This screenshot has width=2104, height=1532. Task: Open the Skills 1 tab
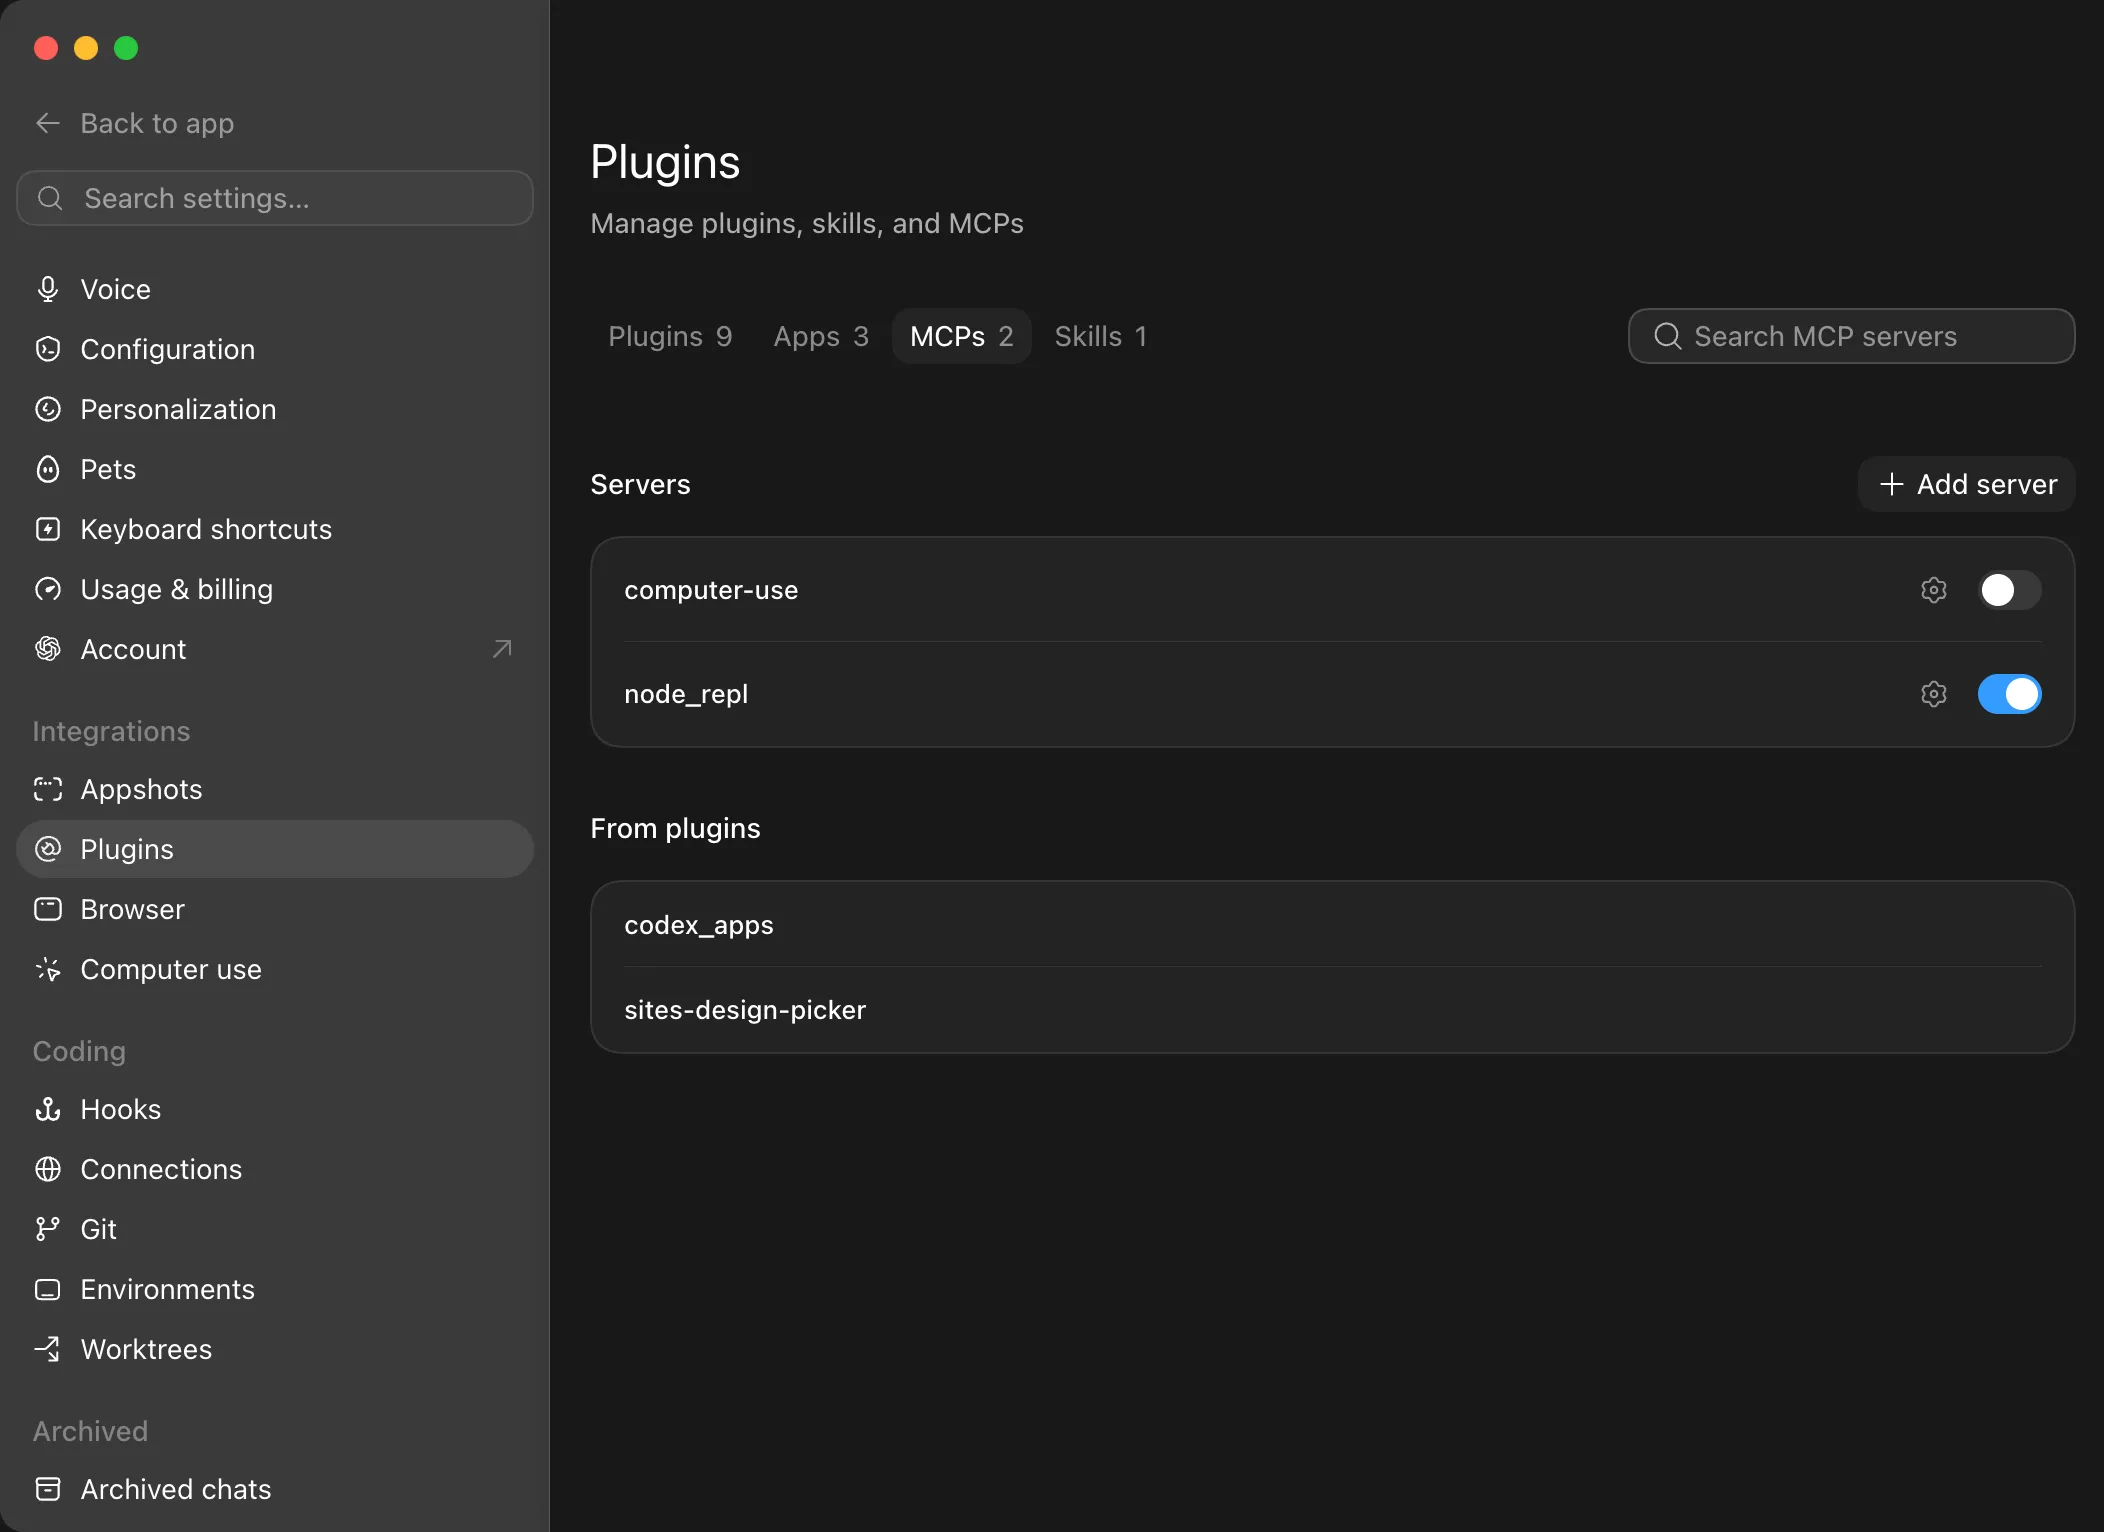coord(1101,336)
